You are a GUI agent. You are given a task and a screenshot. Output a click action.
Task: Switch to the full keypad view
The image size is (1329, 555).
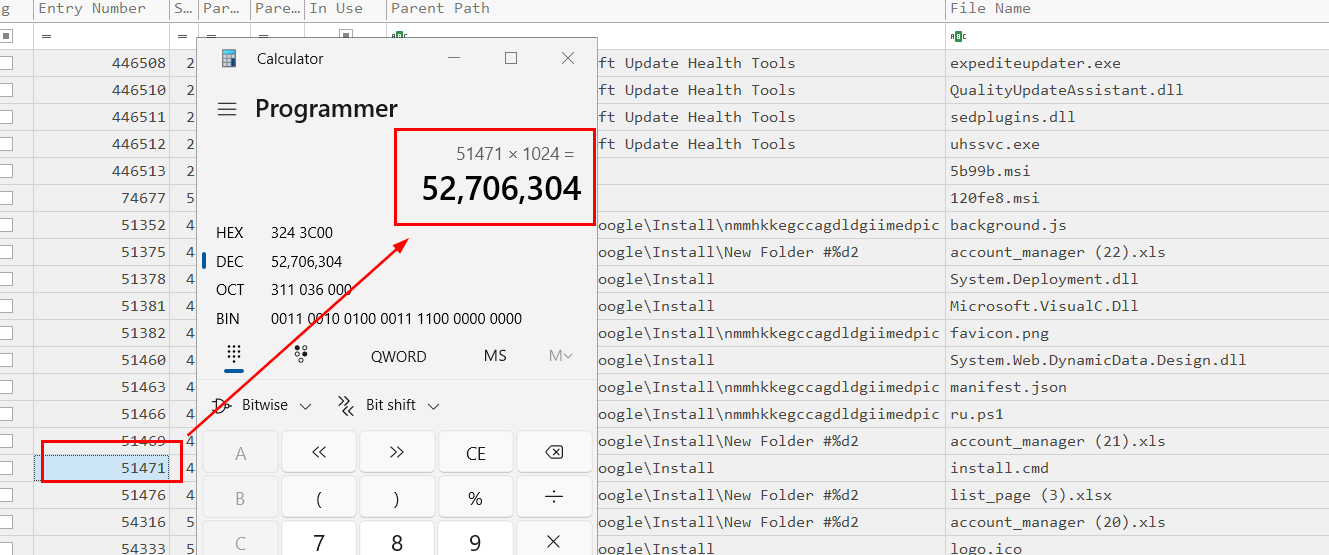(x=234, y=355)
